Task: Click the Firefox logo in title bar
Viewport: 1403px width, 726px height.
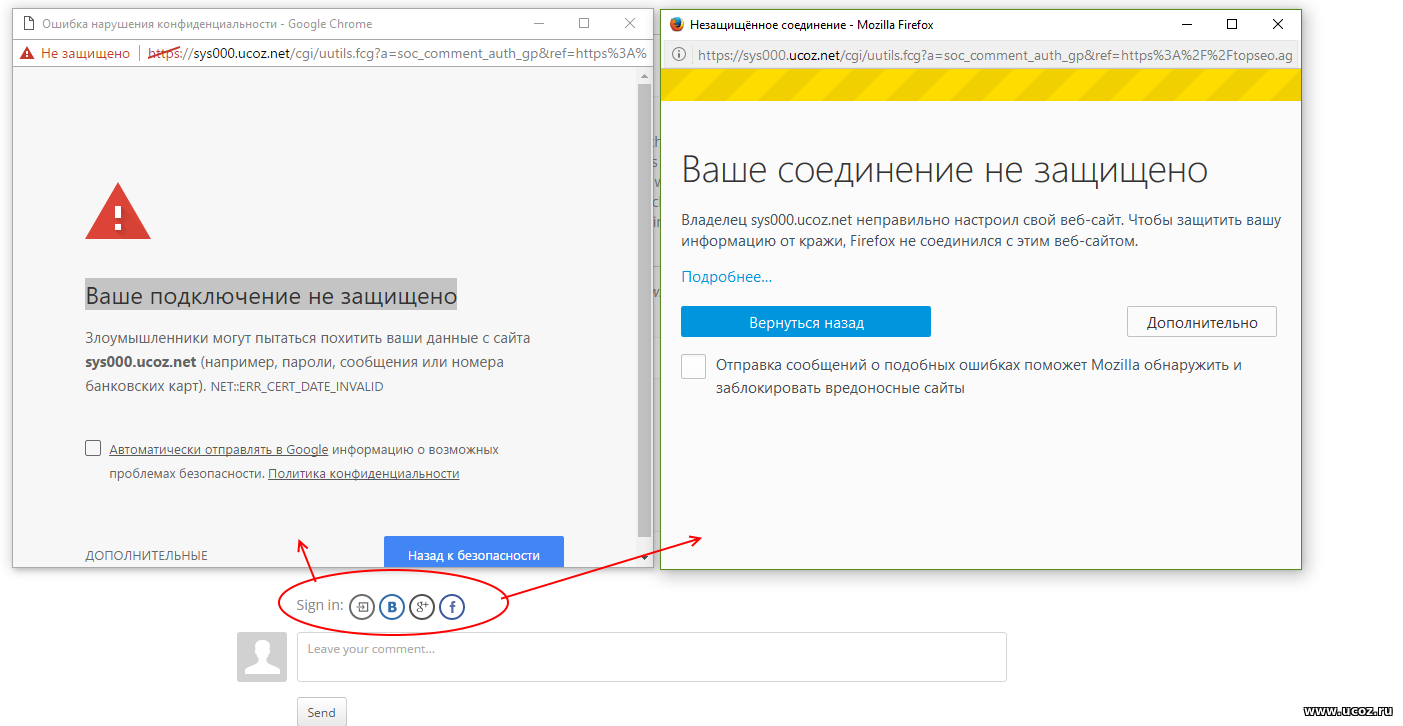Action: tap(676, 24)
